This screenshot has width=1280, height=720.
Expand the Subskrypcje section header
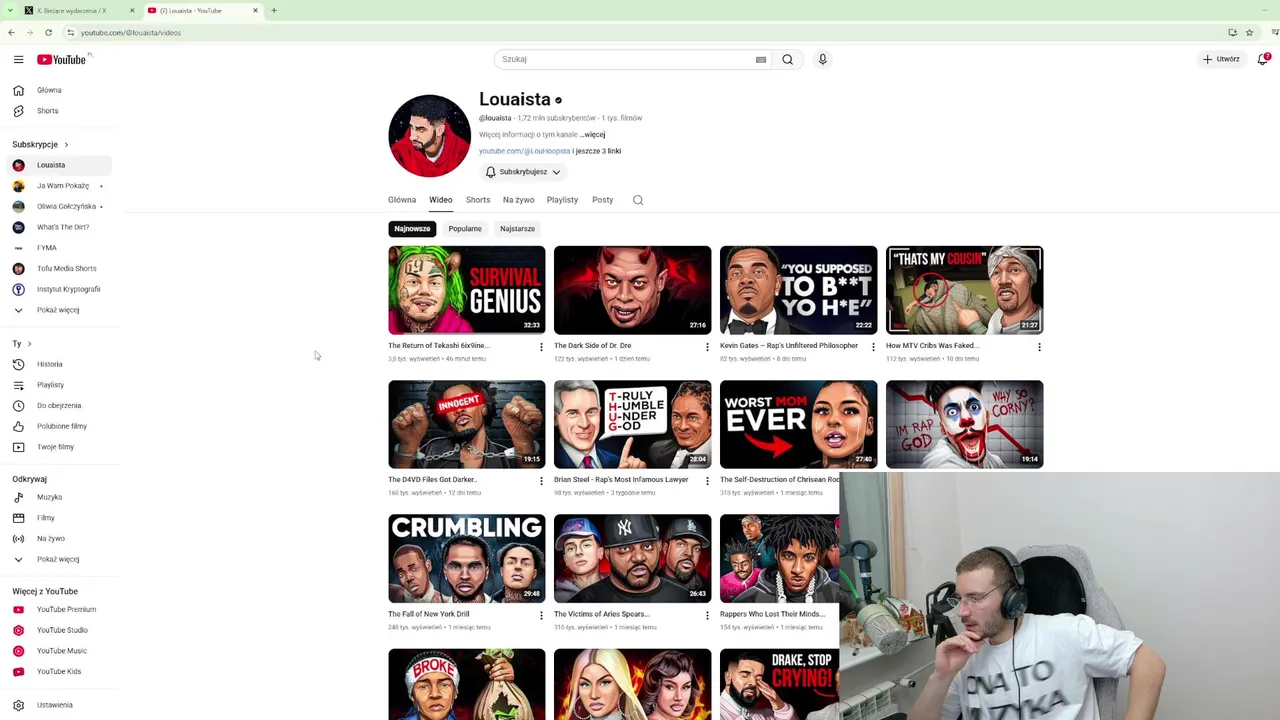[40, 144]
